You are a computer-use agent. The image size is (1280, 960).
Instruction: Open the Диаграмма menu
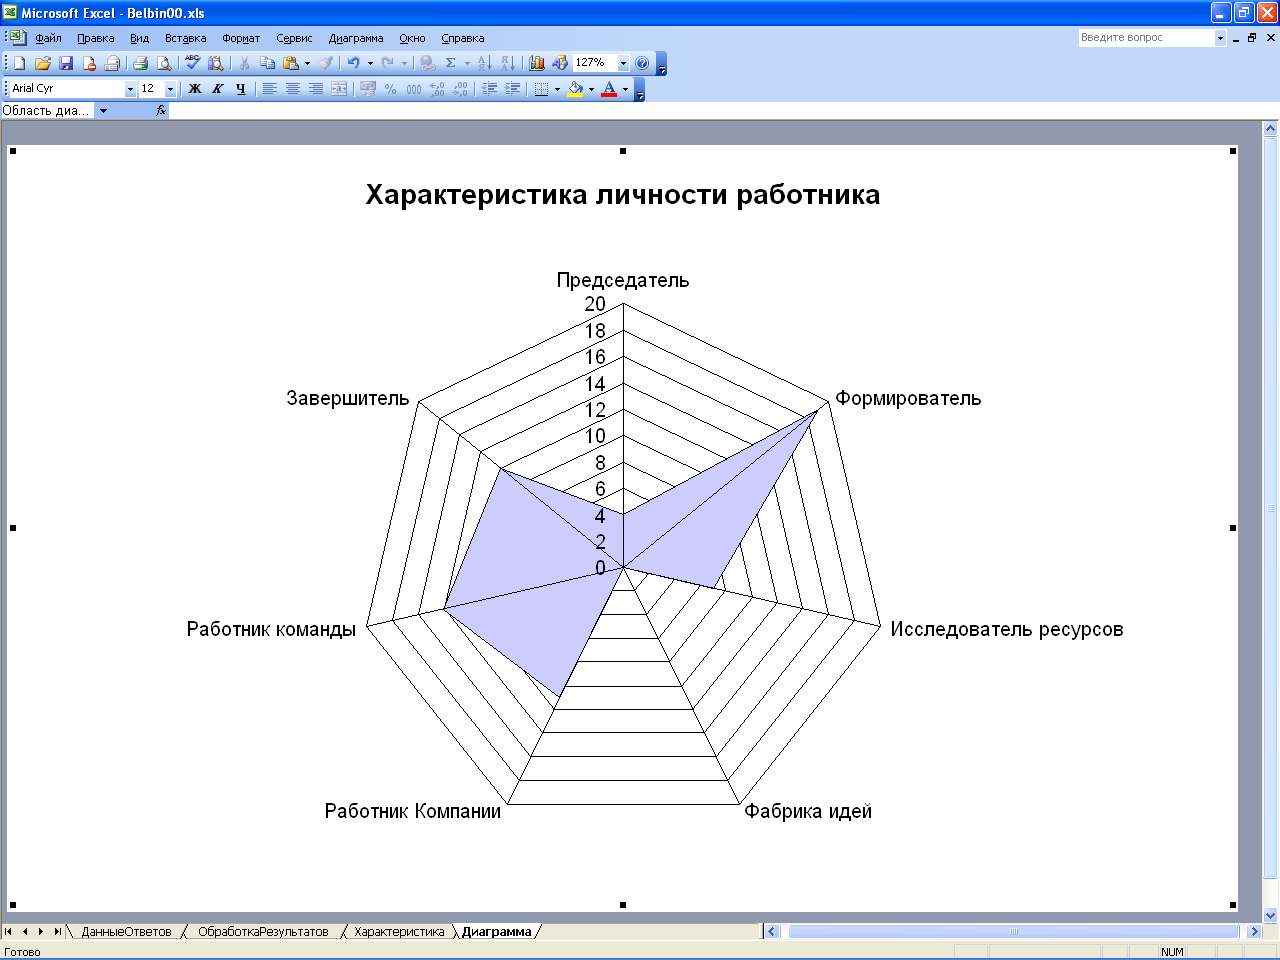click(x=356, y=38)
